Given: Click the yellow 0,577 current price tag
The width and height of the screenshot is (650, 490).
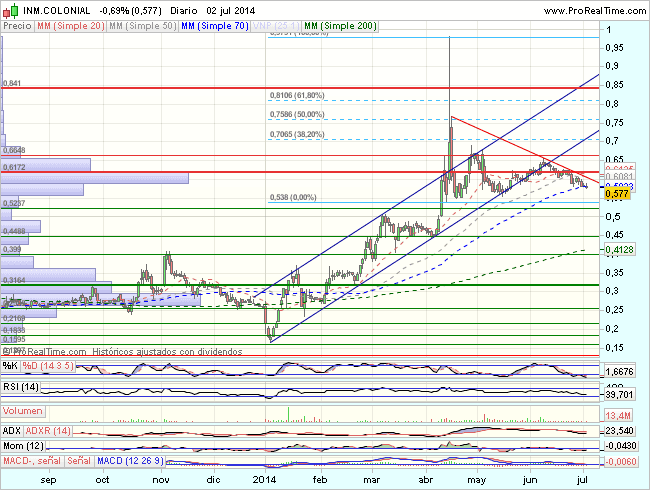Looking at the screenshot, I should tap(619, 194).
